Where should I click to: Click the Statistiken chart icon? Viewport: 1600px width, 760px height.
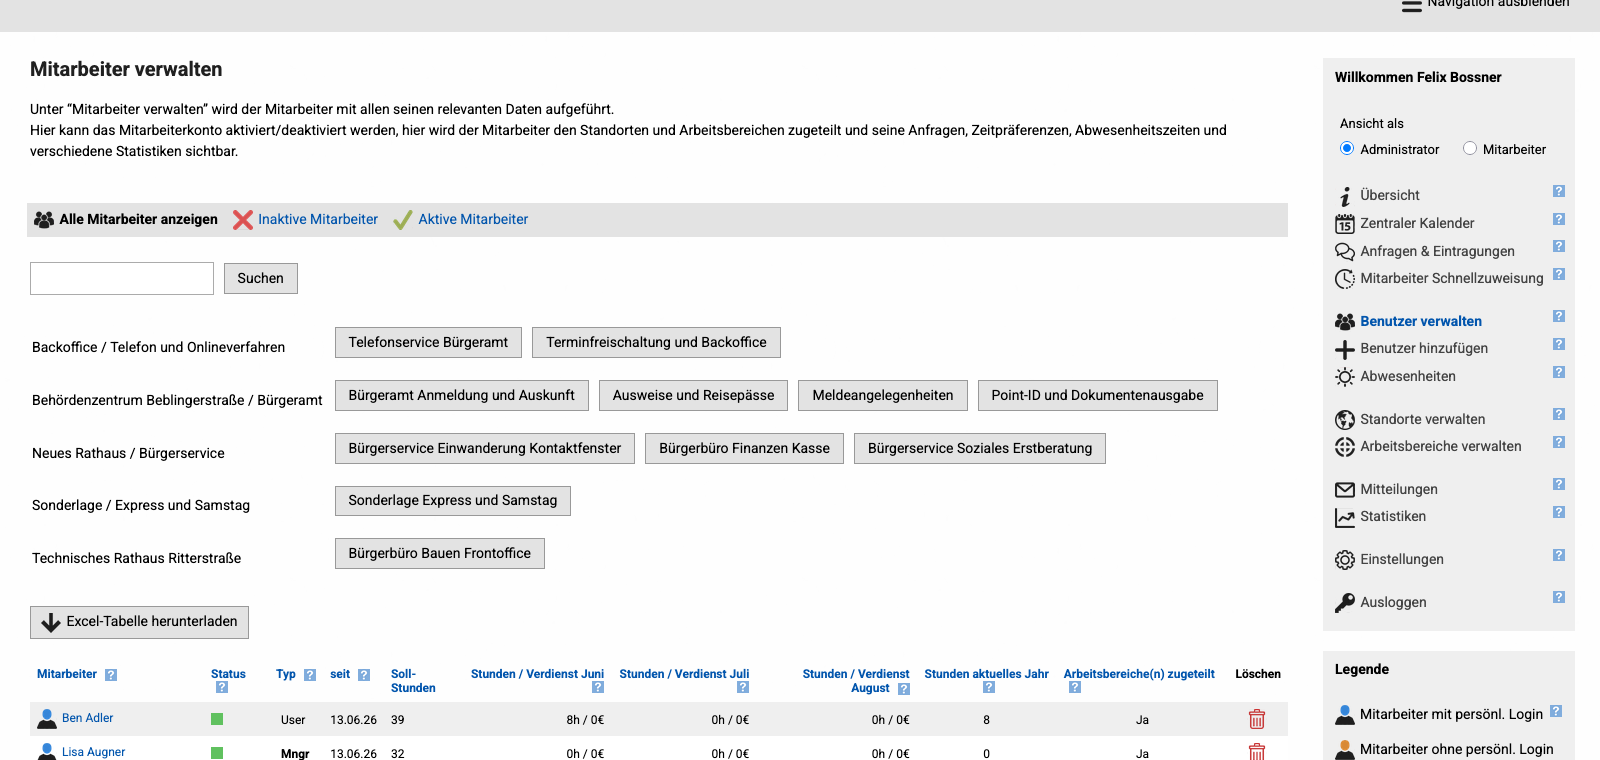click(1345, 517)
